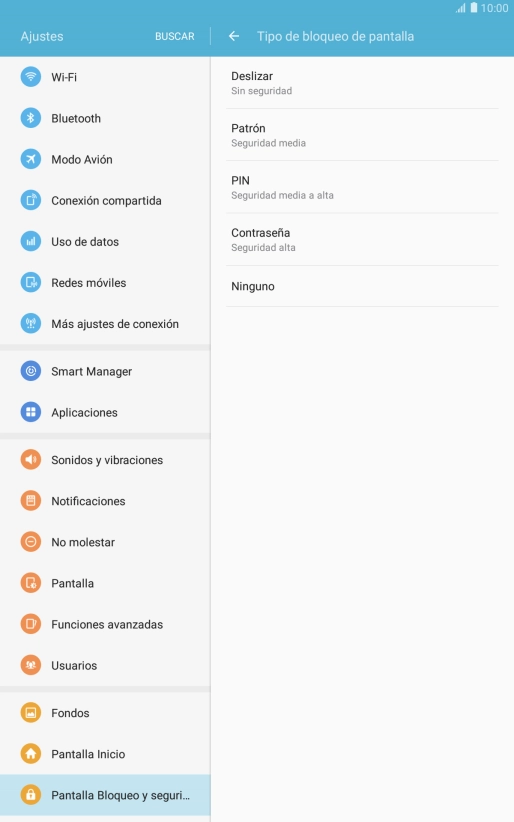514x822 pixels.
Task: Tap the Smart Manager icon
Action: [x=30, y=371]
